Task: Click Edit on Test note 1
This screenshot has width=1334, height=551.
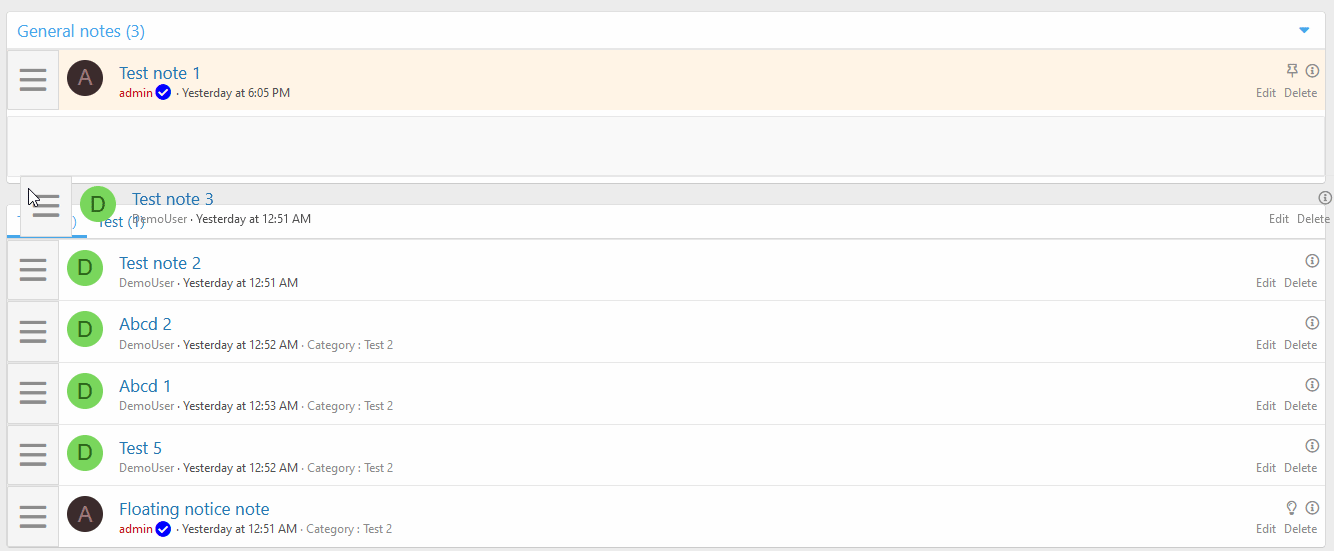Action: pyautogui.click(x=1266, y=93)
